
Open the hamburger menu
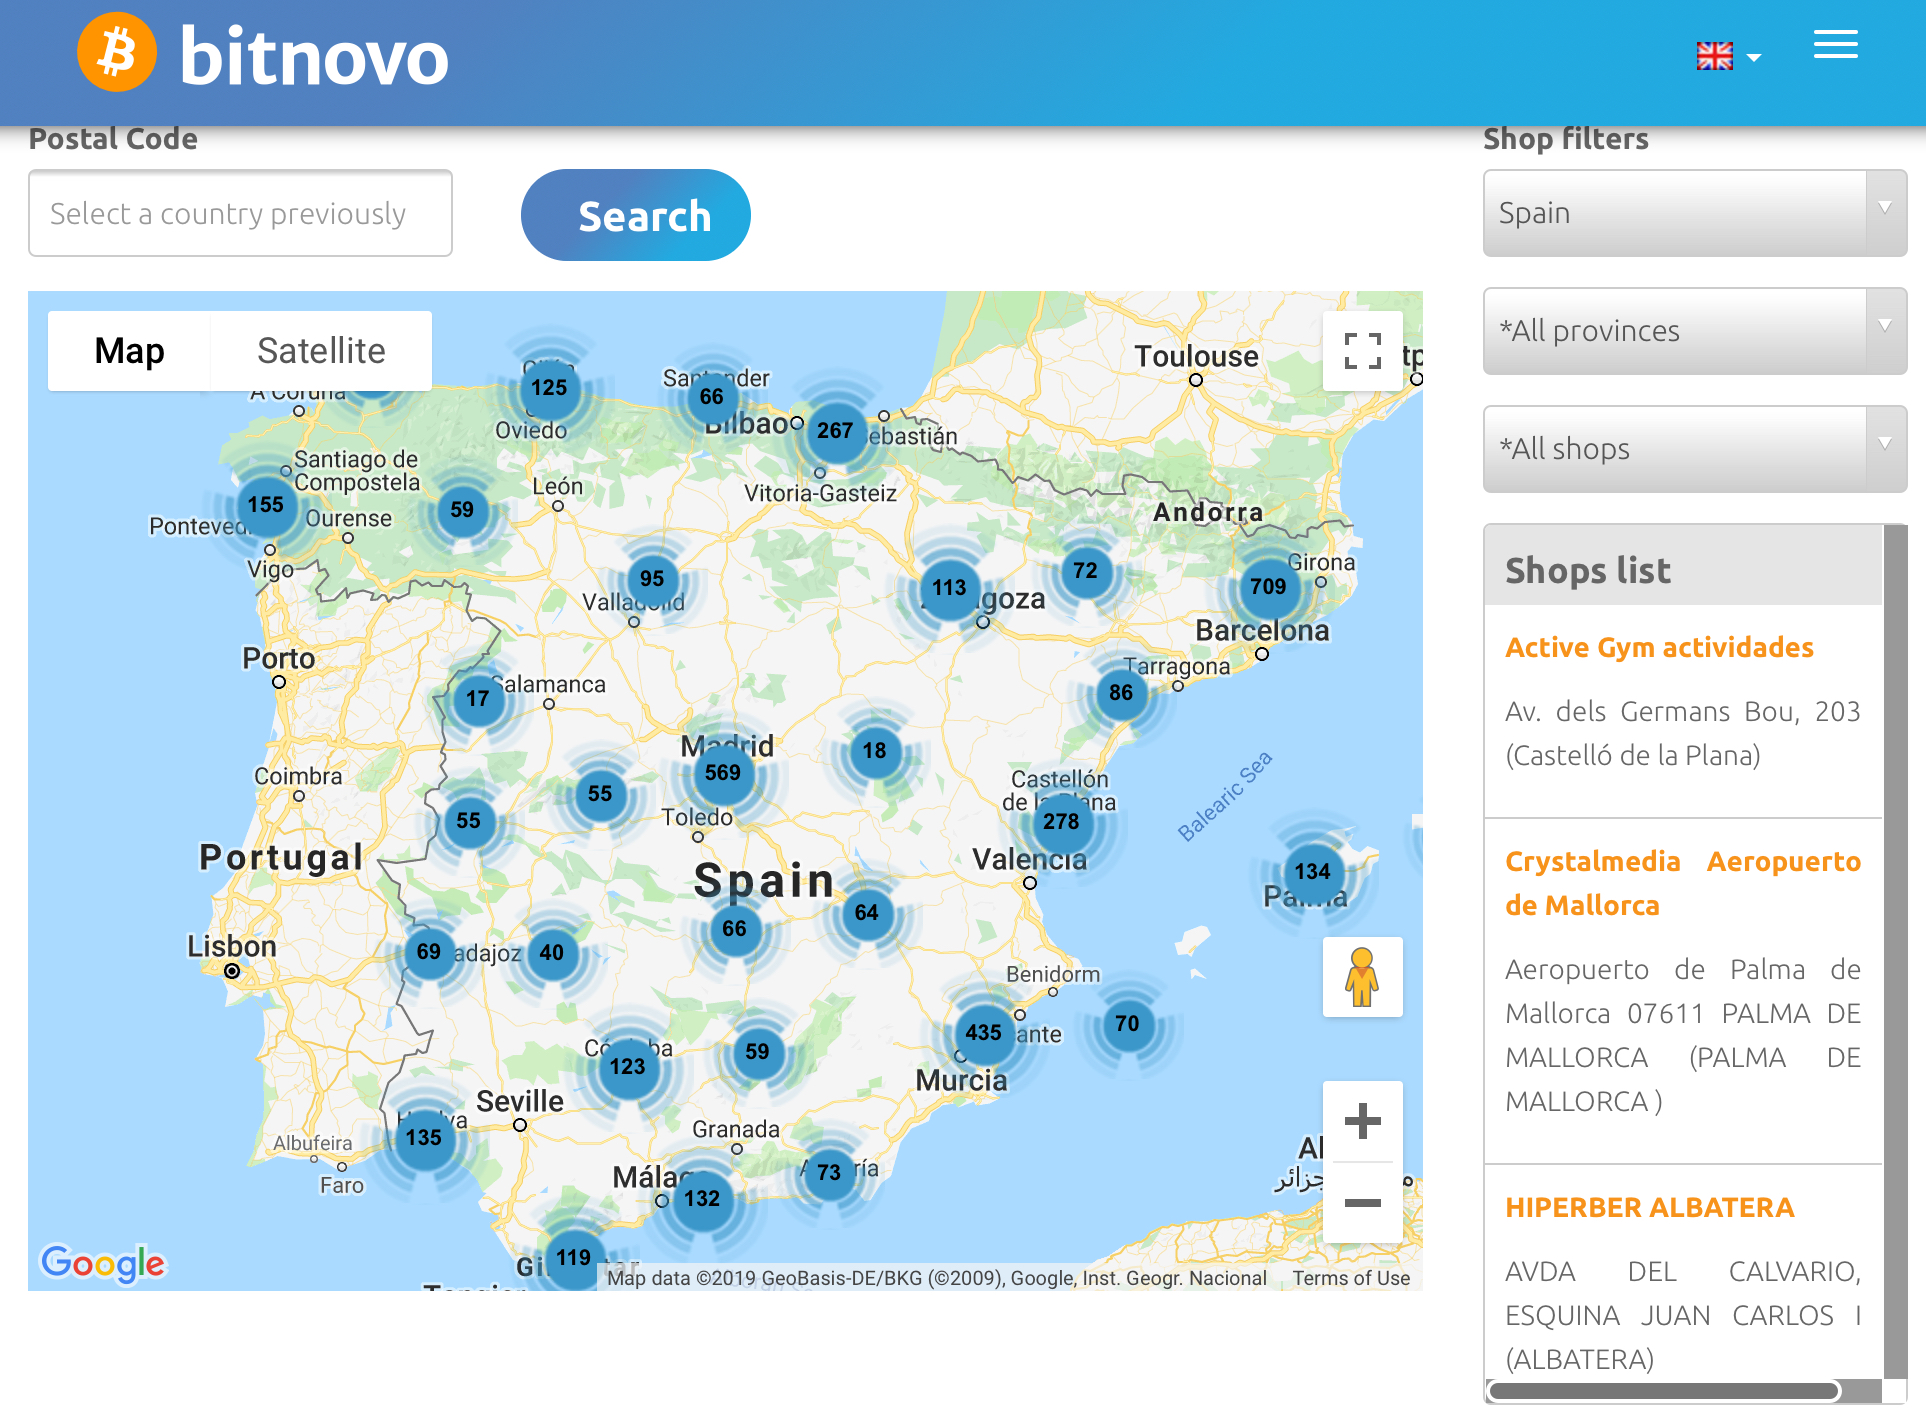(x=1836, y=44)
